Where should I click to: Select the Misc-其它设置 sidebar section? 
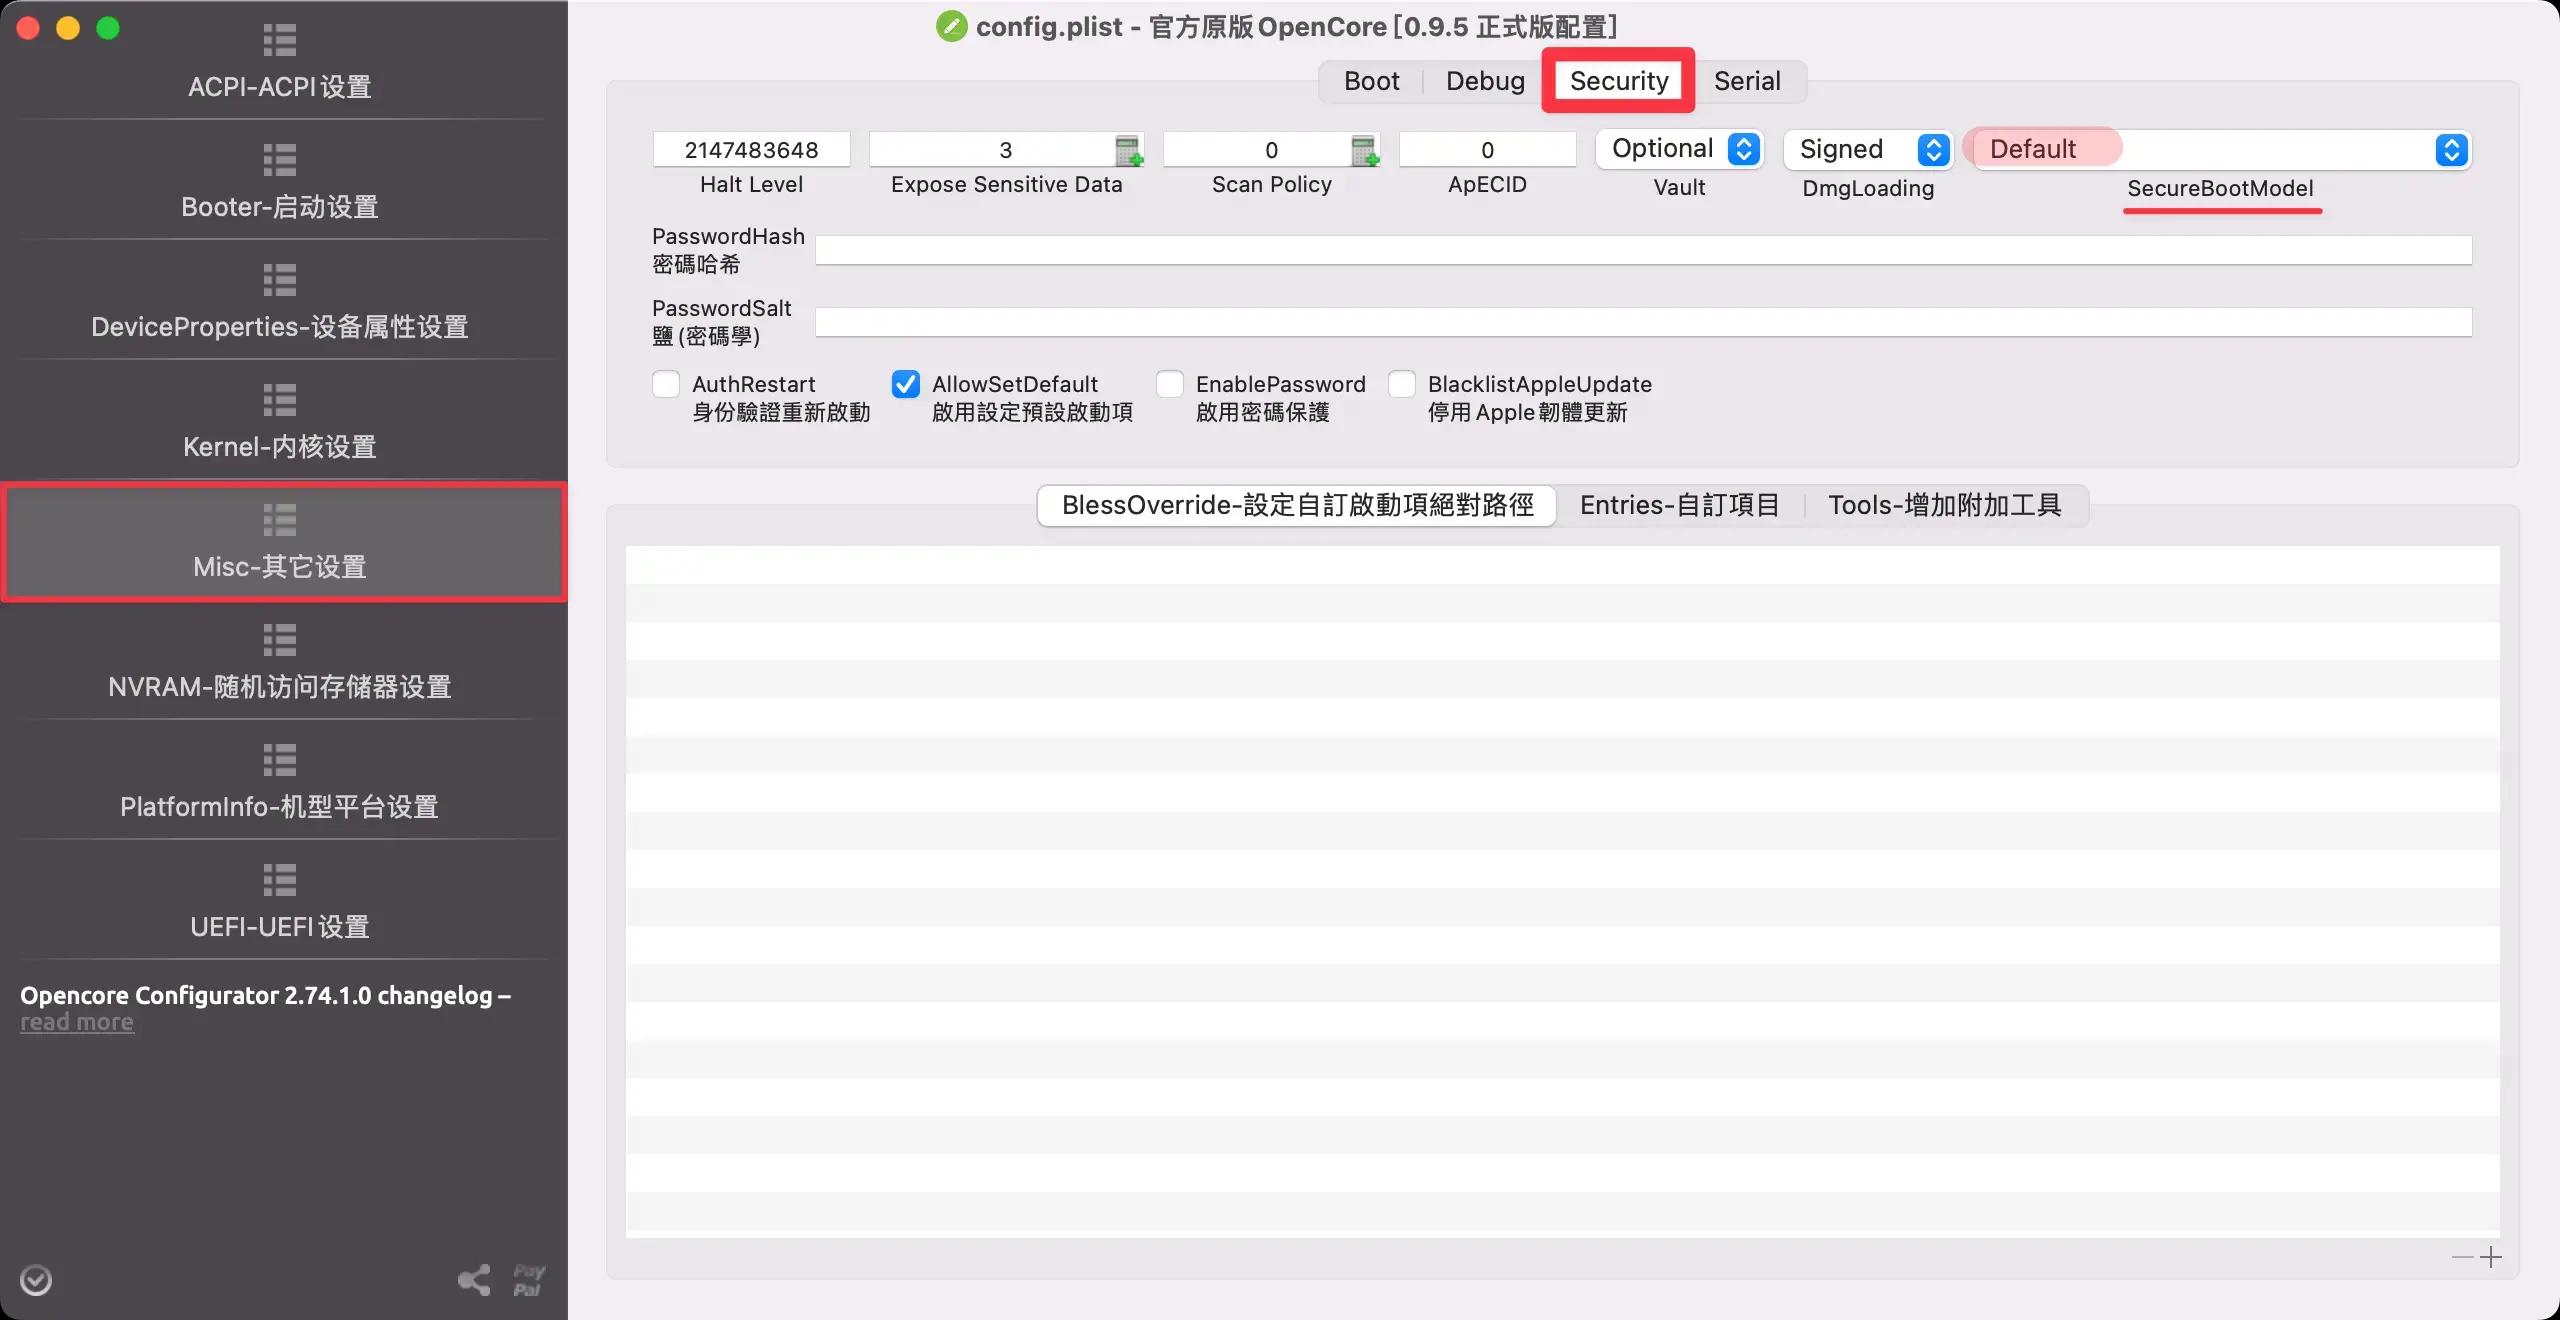(284, 542)
